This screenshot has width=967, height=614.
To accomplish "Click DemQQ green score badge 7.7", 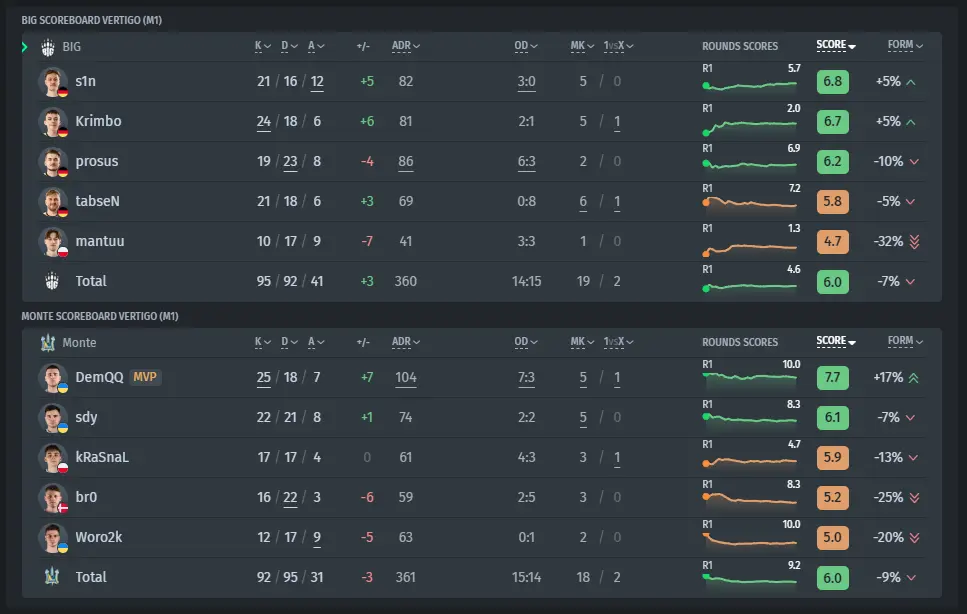I will [x=833, y=378].
